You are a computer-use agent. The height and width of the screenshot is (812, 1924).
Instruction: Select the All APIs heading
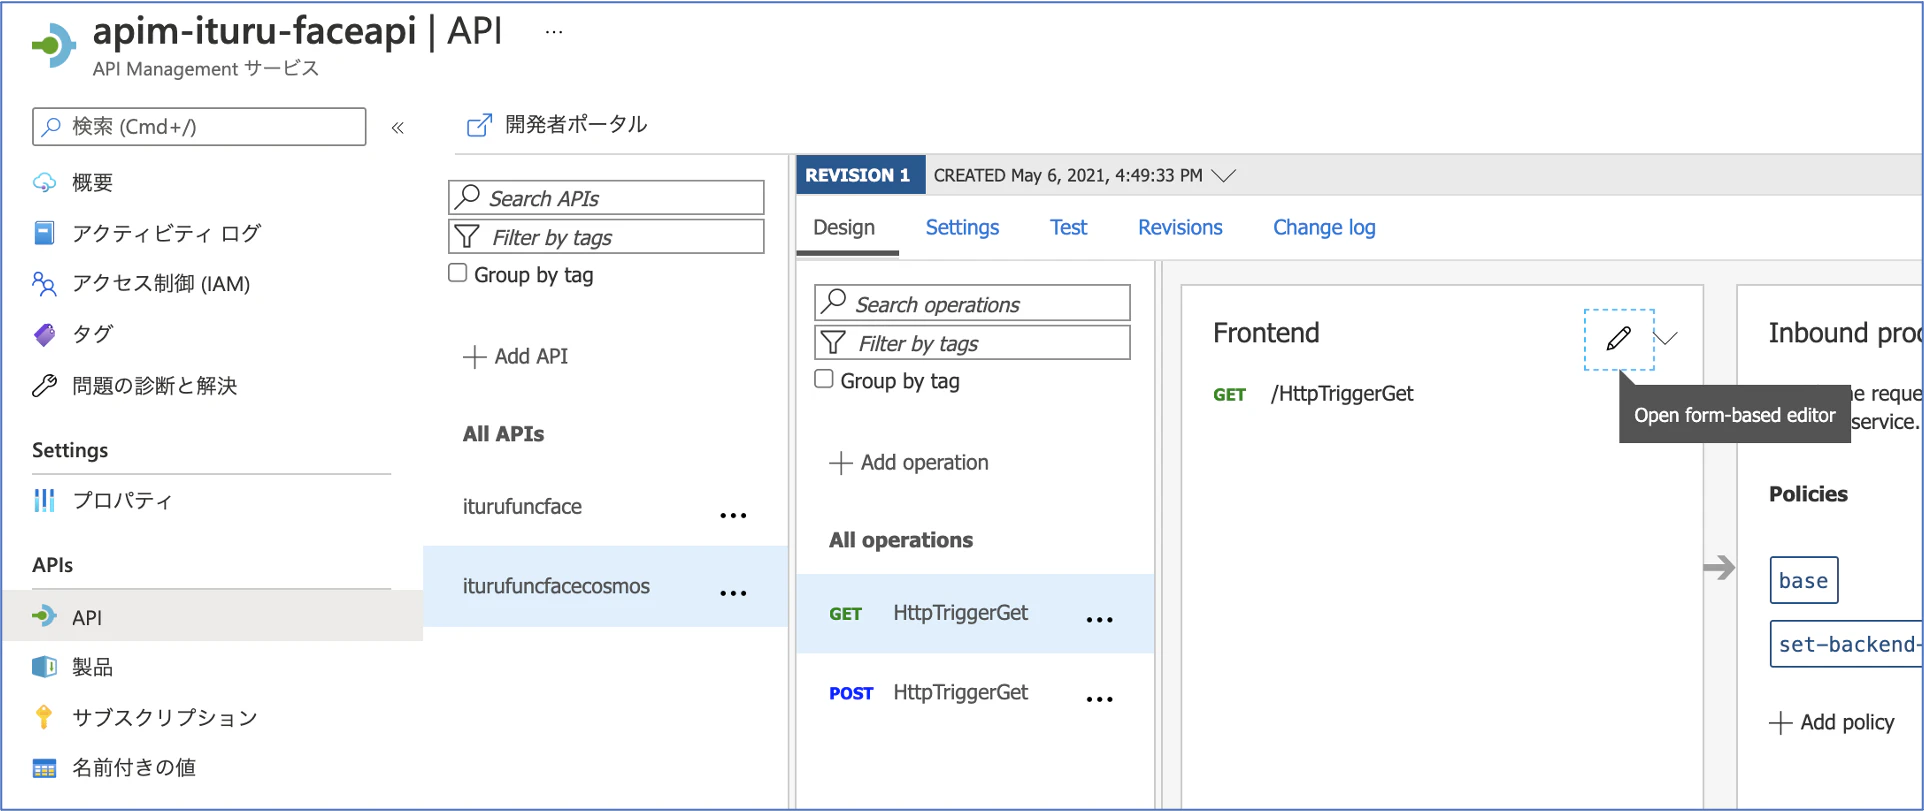coord(503,434)
